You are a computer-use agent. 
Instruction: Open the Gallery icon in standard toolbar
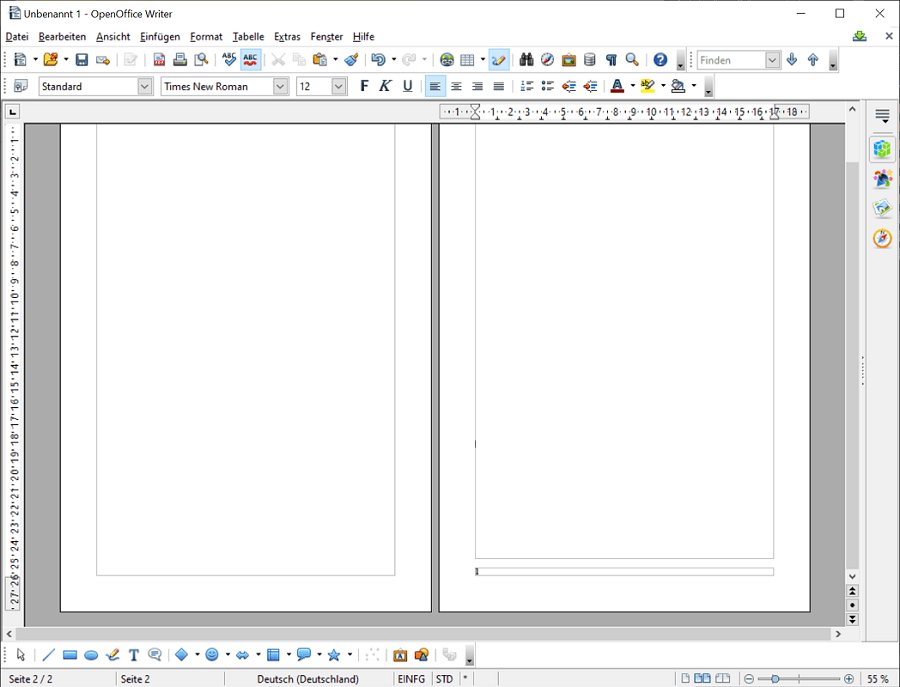568,60
